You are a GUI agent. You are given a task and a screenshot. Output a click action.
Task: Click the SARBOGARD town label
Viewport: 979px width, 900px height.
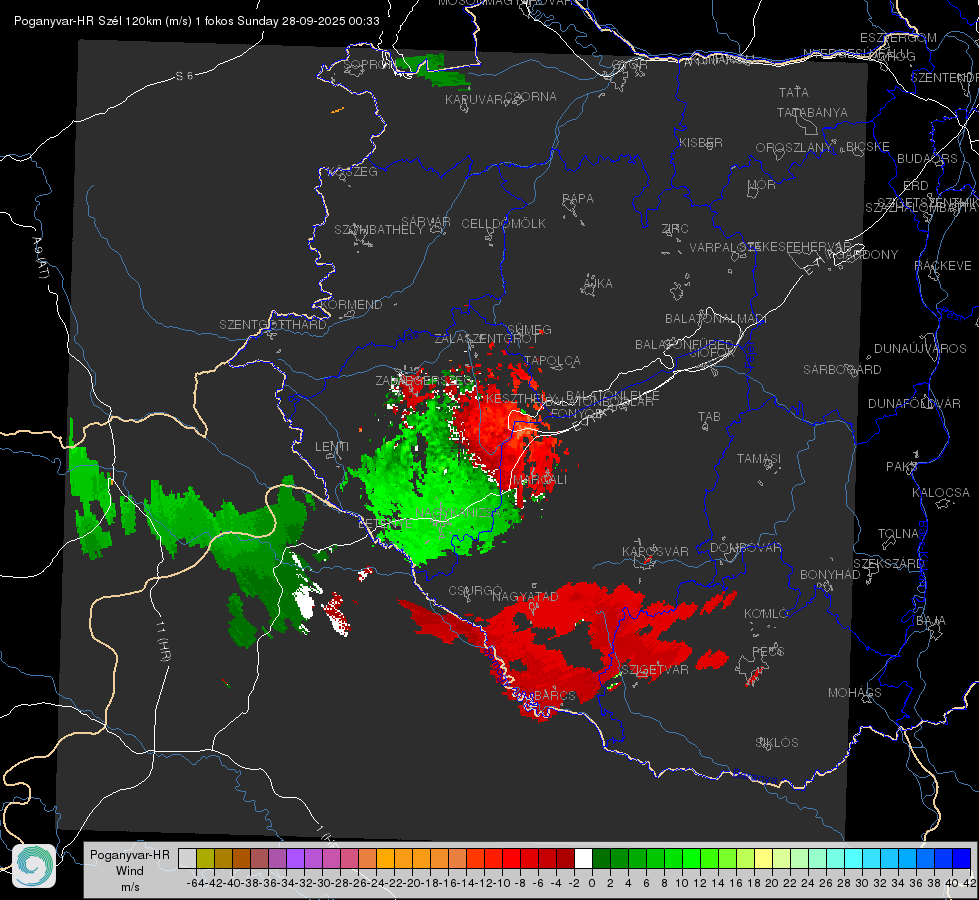842,370
